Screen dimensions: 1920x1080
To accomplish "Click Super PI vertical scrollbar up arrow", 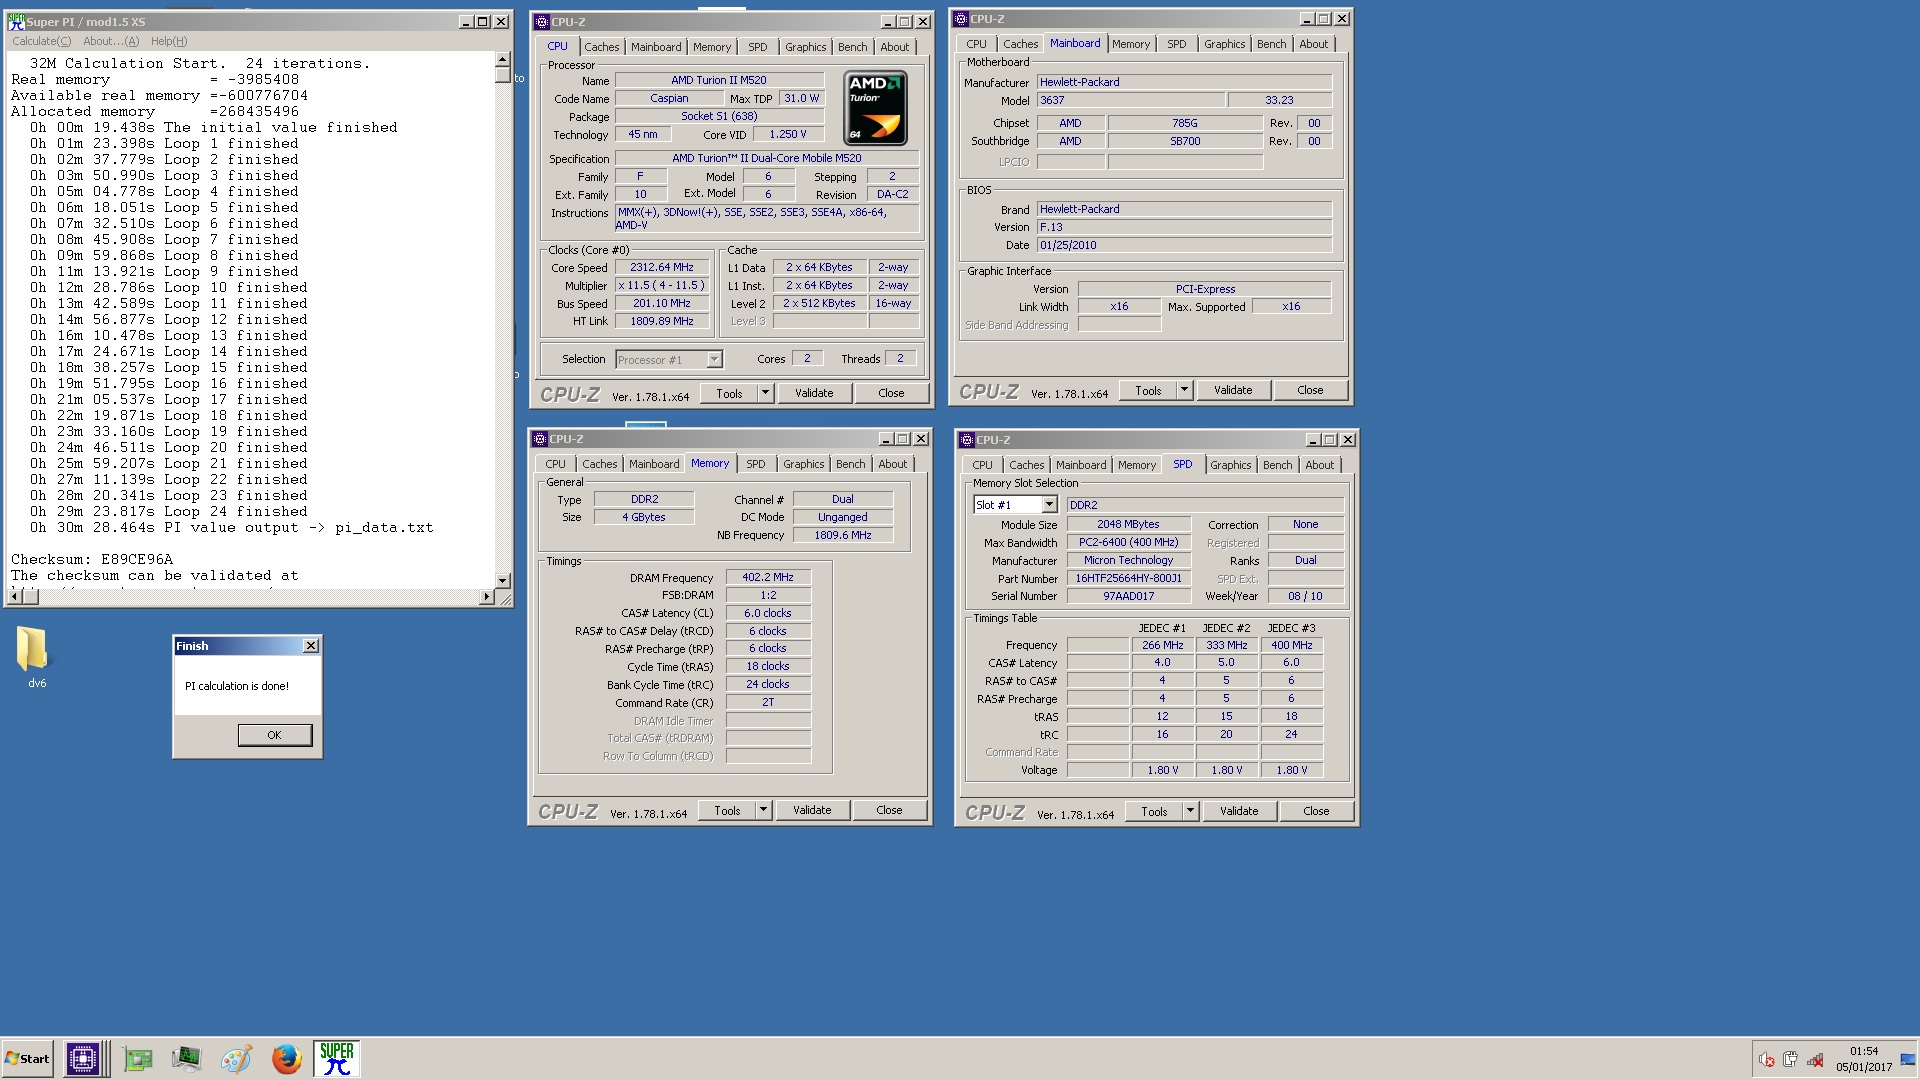I will coord(502,60).
